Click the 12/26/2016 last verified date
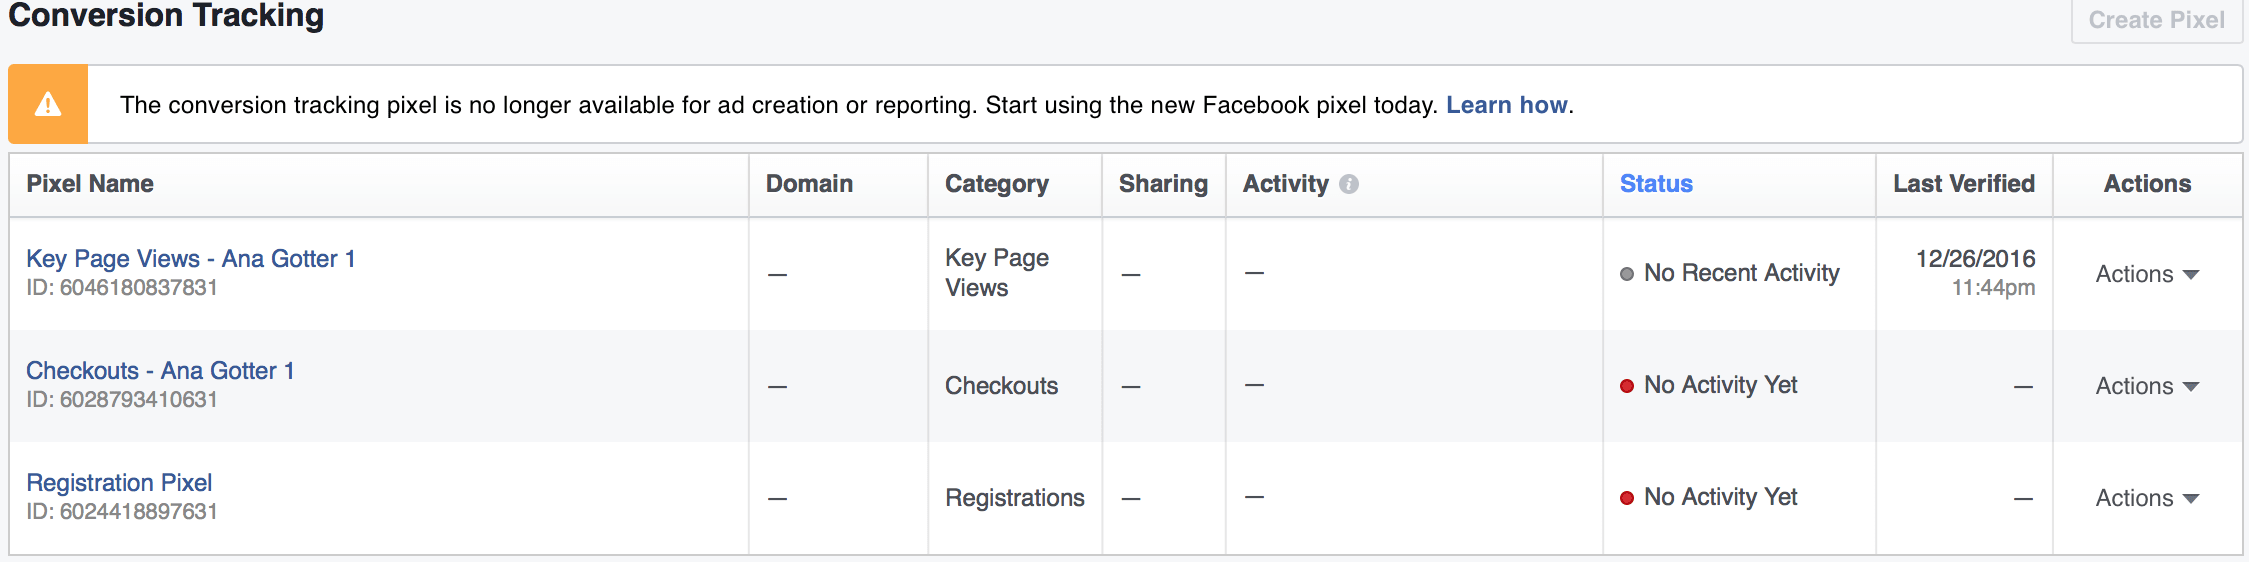 tap(1975, 259)
